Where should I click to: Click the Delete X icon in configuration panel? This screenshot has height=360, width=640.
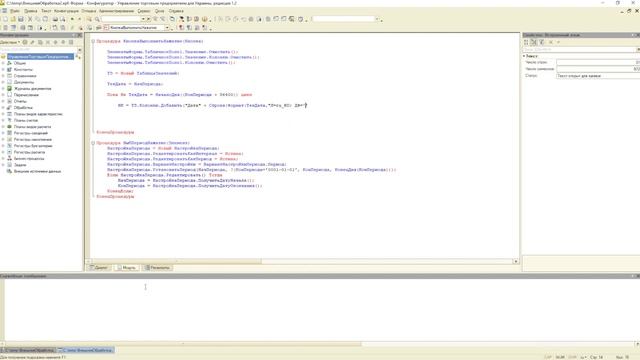point(48,42)
